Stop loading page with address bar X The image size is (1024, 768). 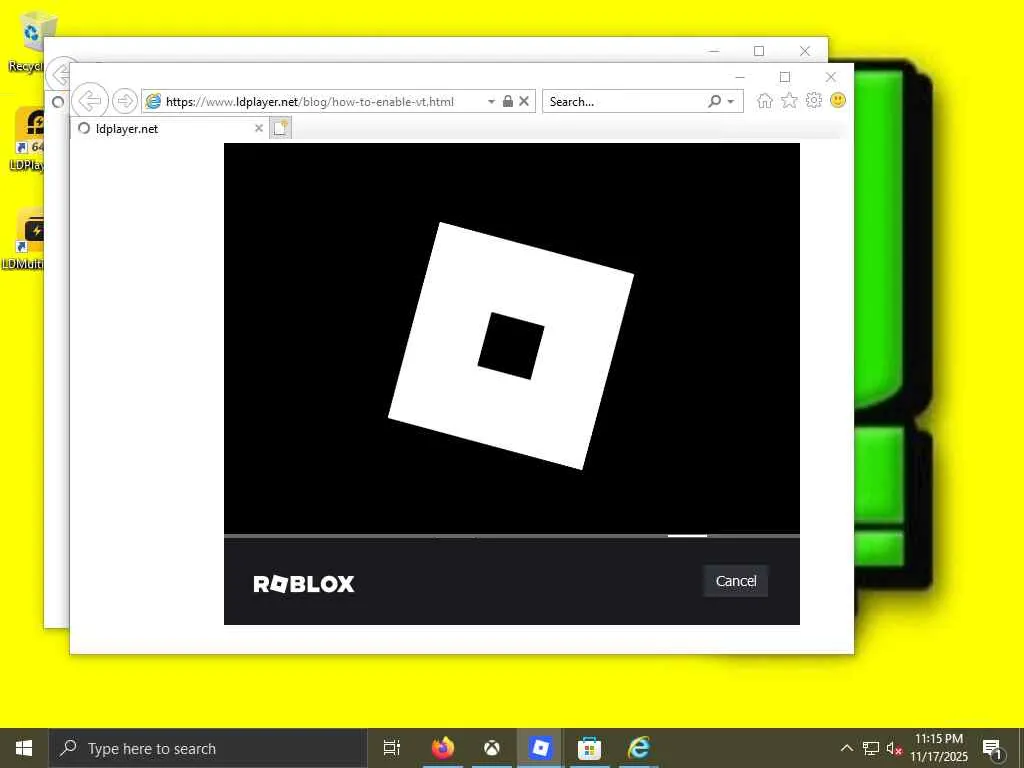524,101
